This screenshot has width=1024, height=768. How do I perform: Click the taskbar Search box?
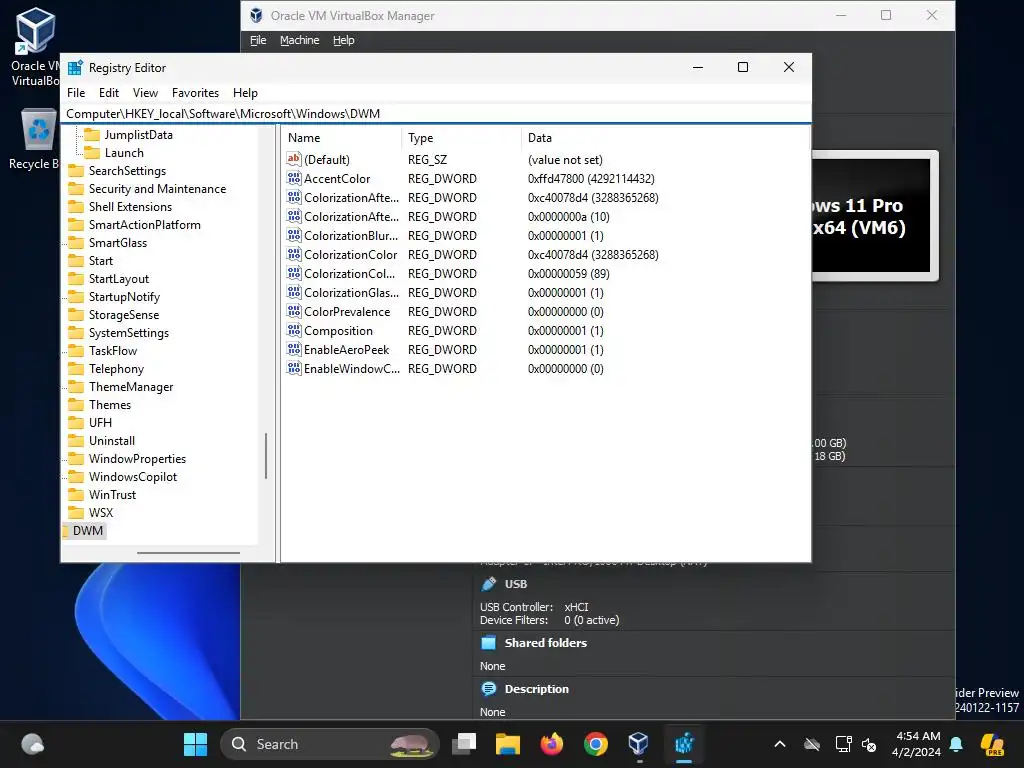330,744
